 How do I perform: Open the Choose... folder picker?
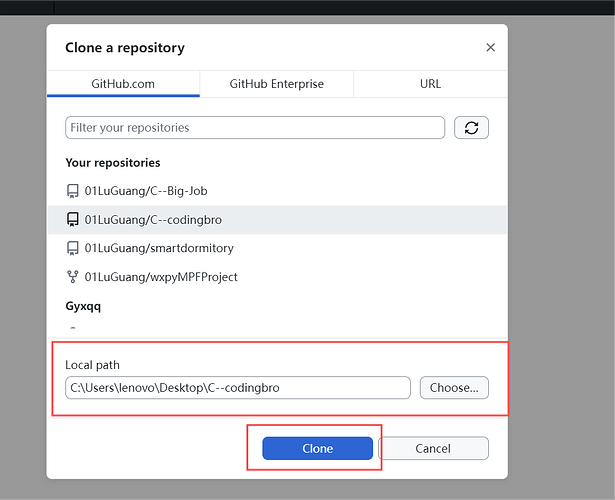point(454,388)
